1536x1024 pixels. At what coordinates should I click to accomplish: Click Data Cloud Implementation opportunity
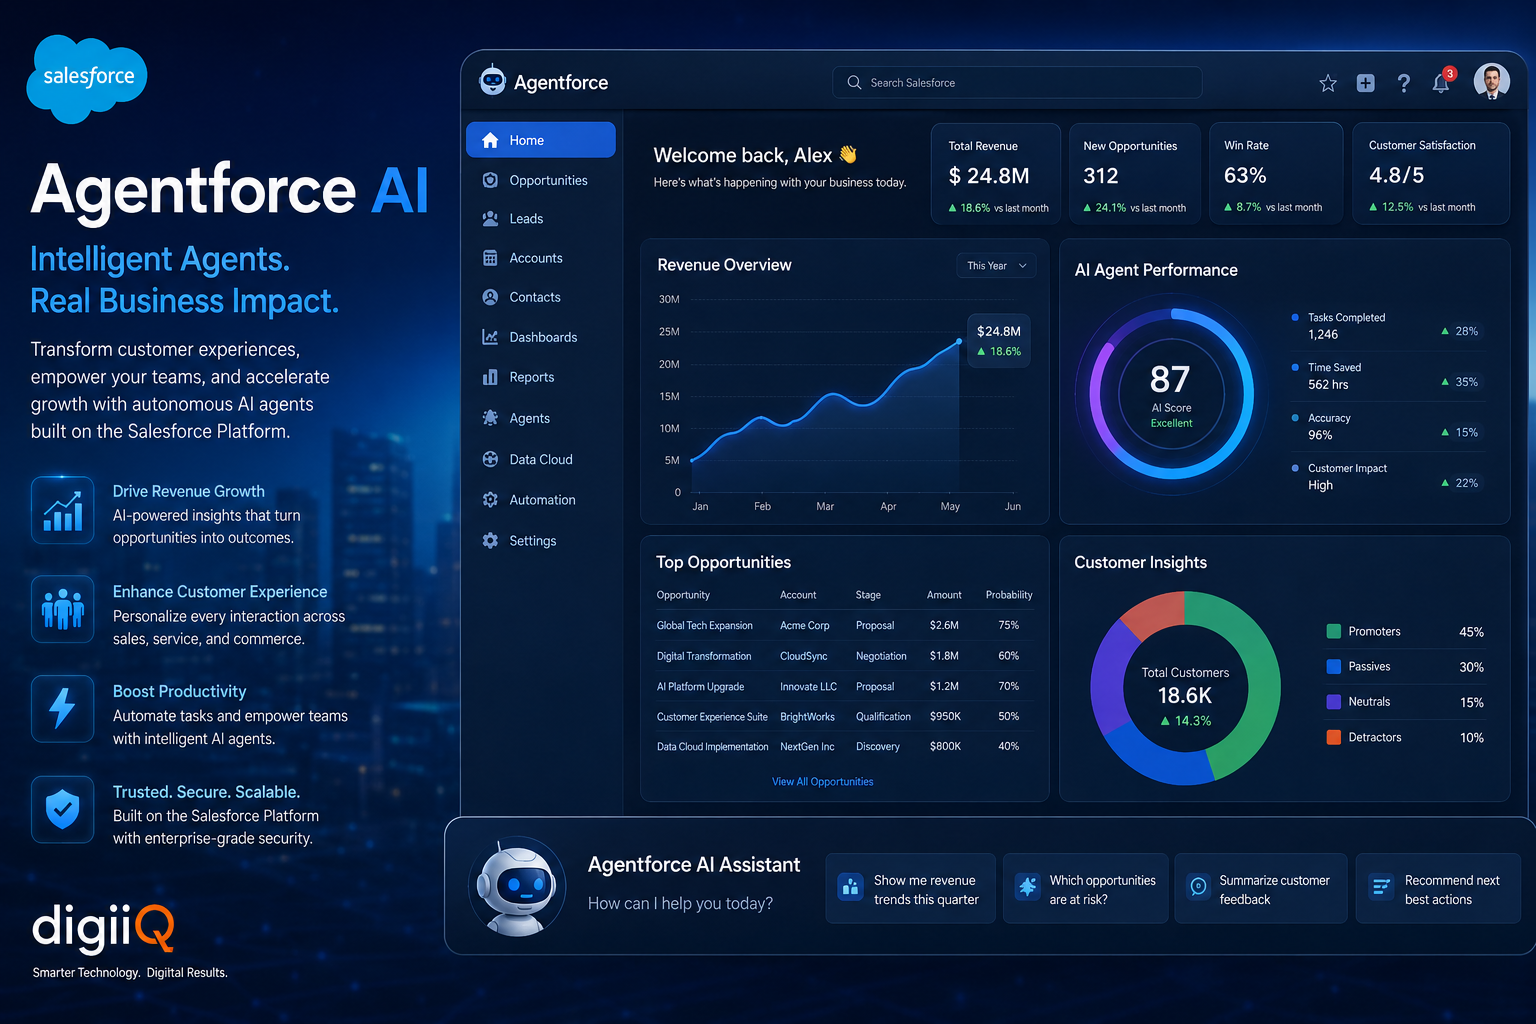click(712, 746)
